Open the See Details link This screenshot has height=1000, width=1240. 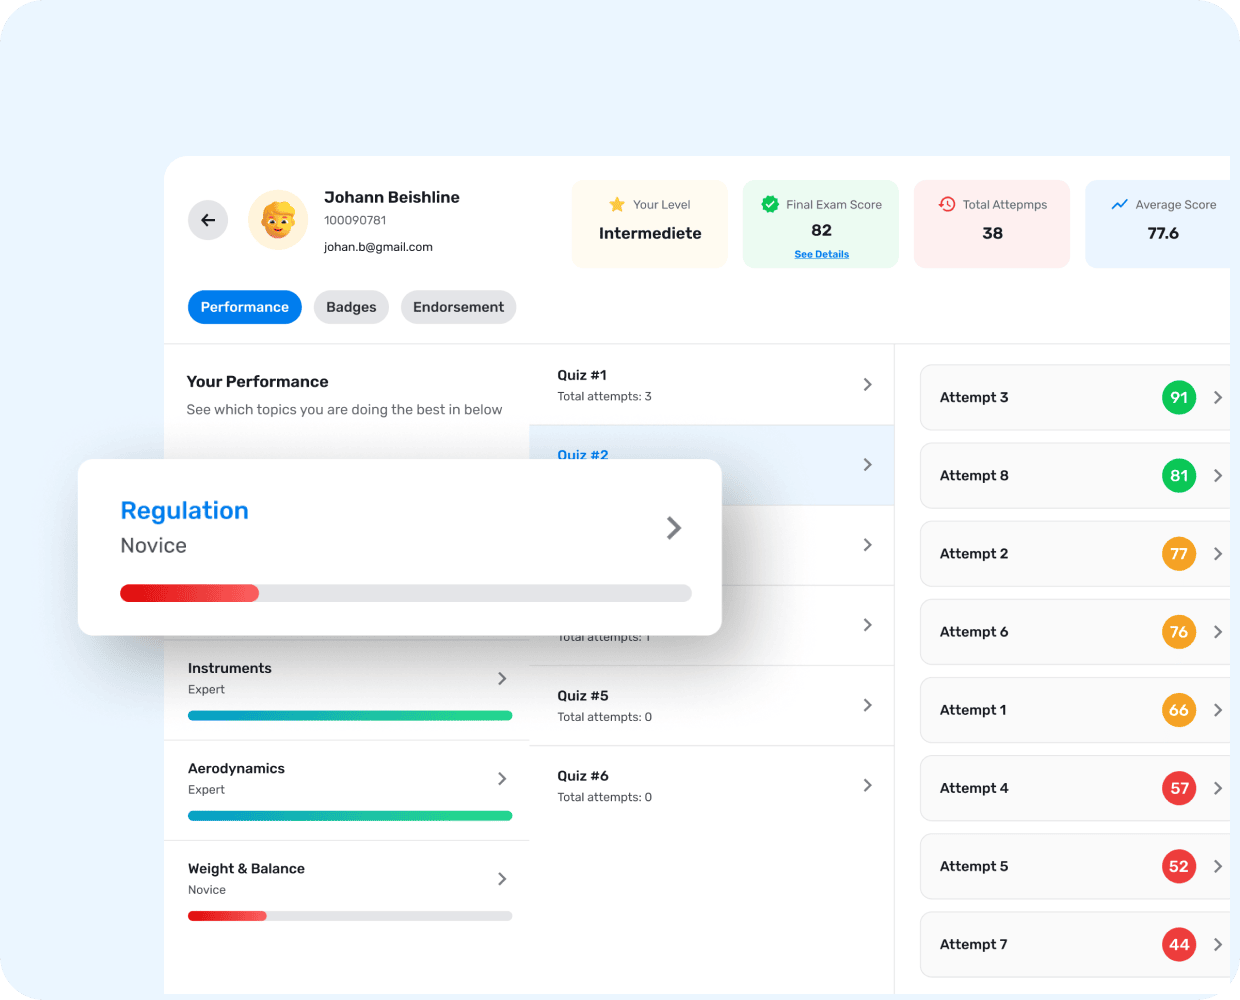pos(821,254)
